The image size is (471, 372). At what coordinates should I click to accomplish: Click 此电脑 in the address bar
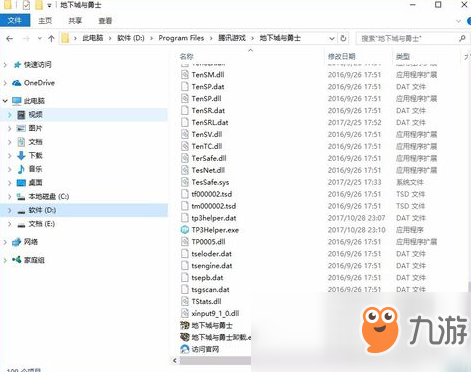[x=93, y=38]
